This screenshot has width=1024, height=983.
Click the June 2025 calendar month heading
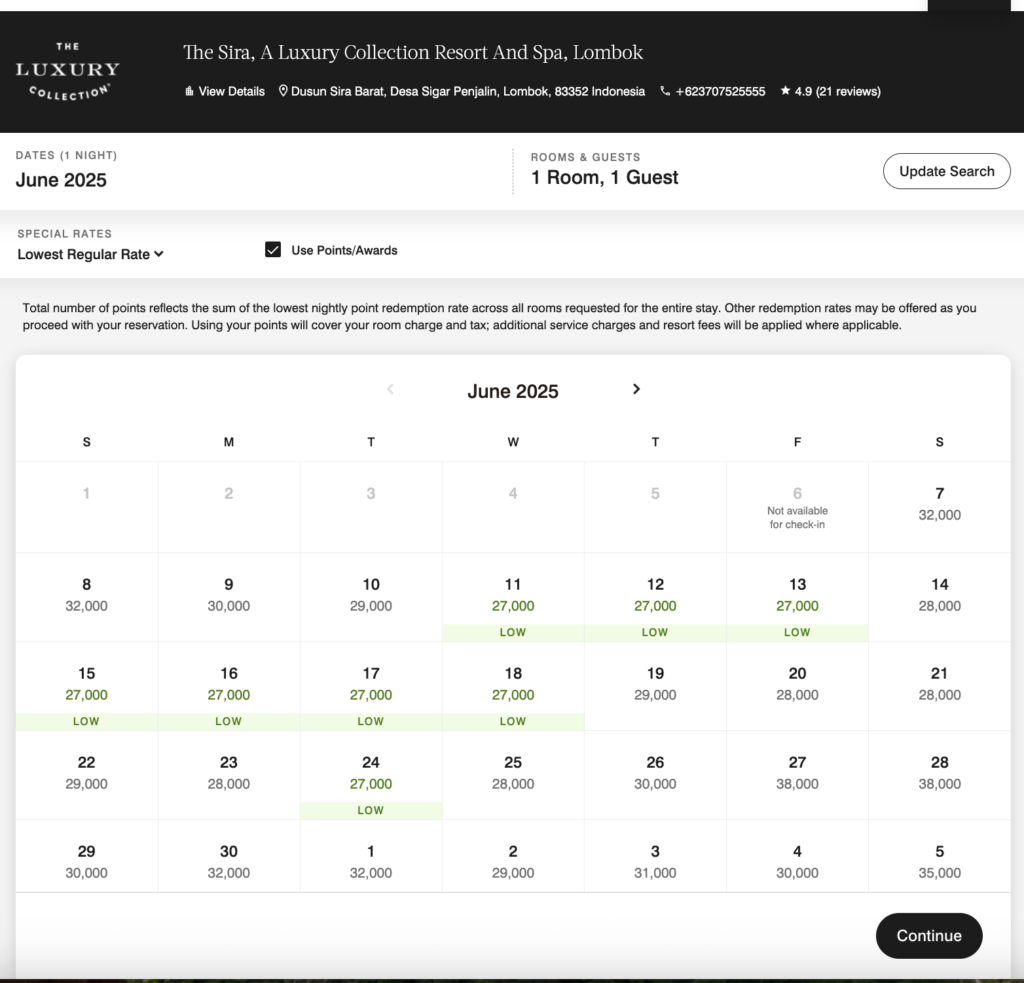tap(513, 391)
